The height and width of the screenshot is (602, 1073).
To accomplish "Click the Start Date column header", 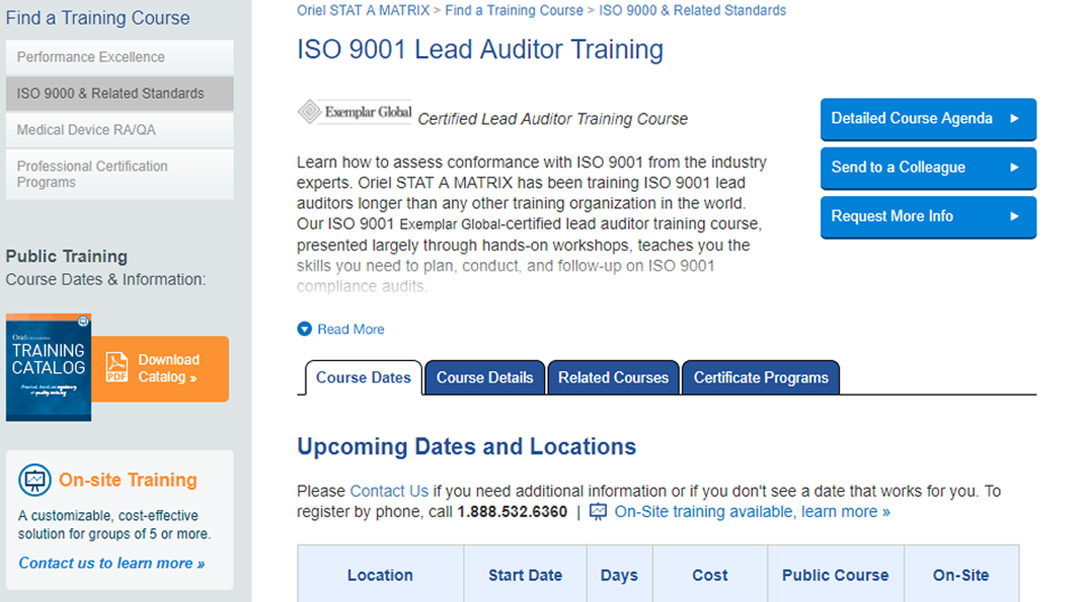I will point(525,575).
